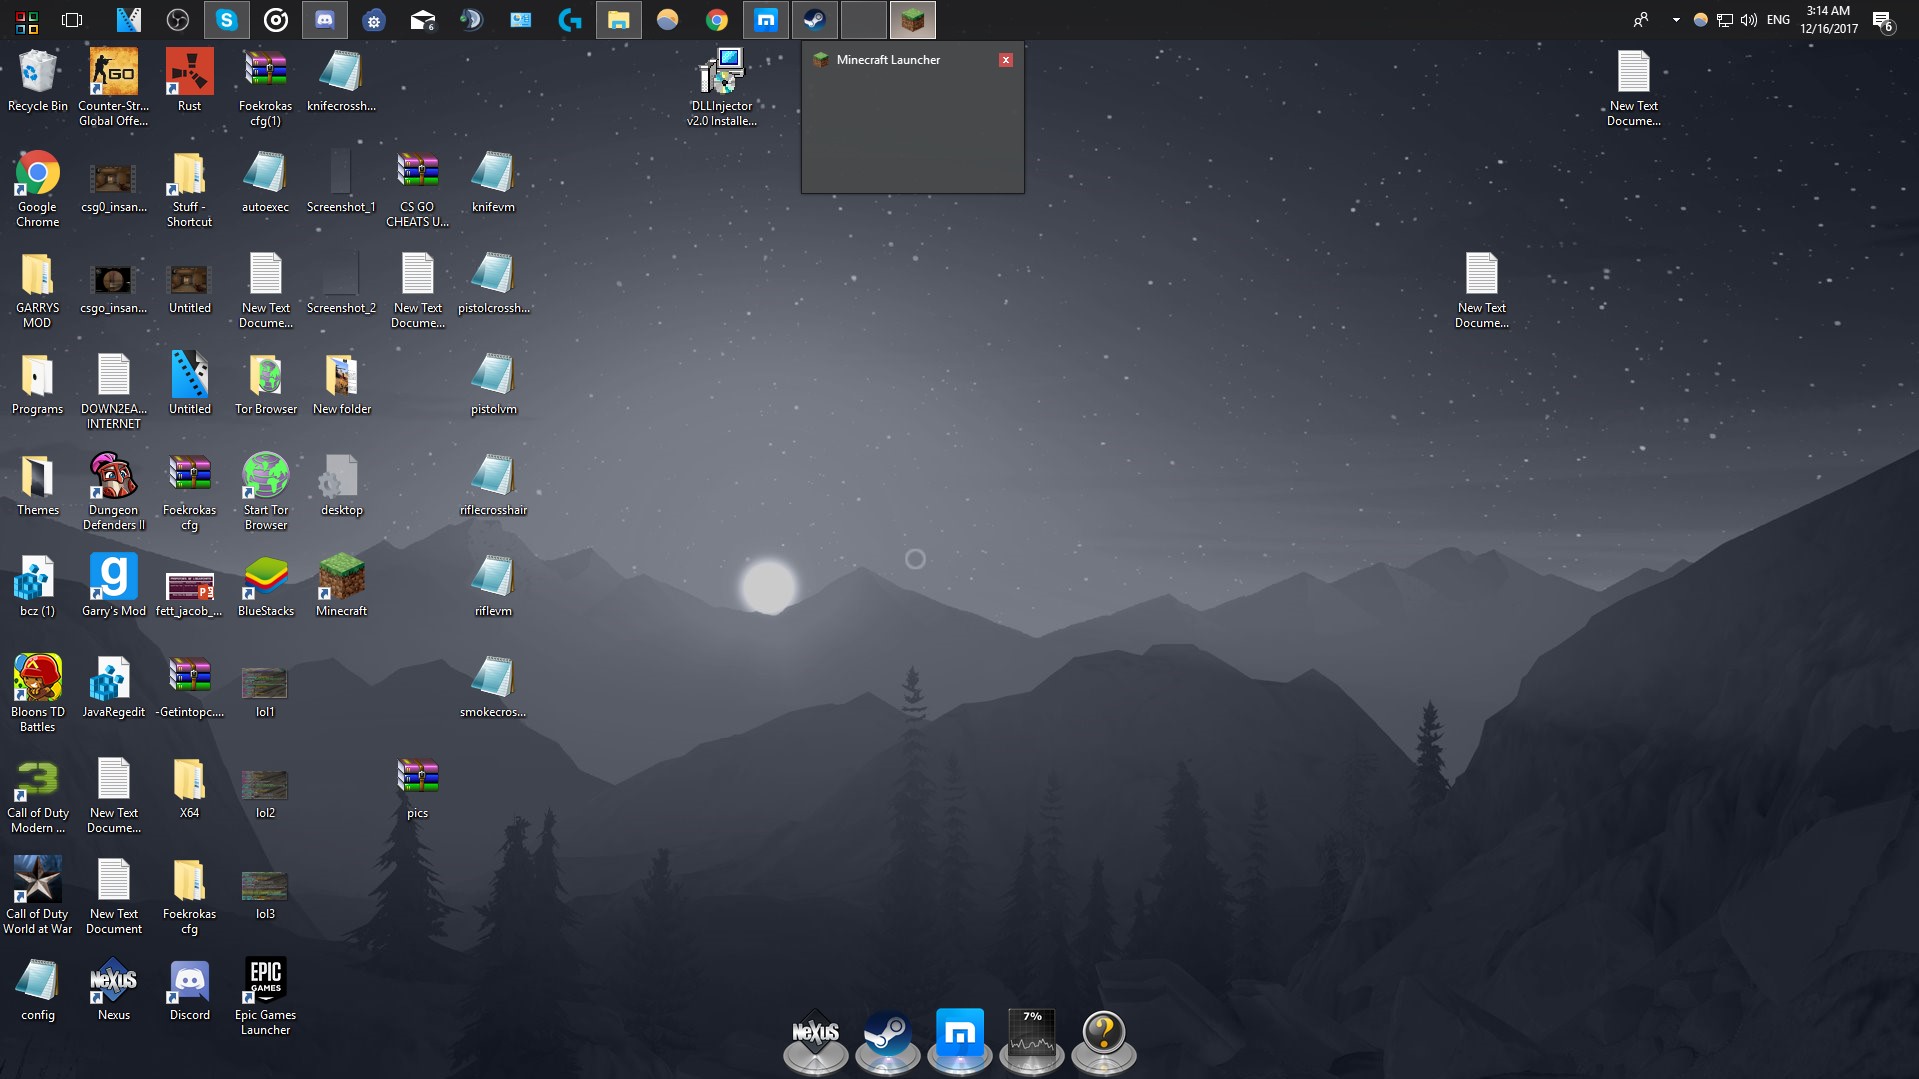Image resolution: width=1919 pixels, height=1079 pixels.
Task: Open the Action Center notifications panel
Action: coord(1882,20)
